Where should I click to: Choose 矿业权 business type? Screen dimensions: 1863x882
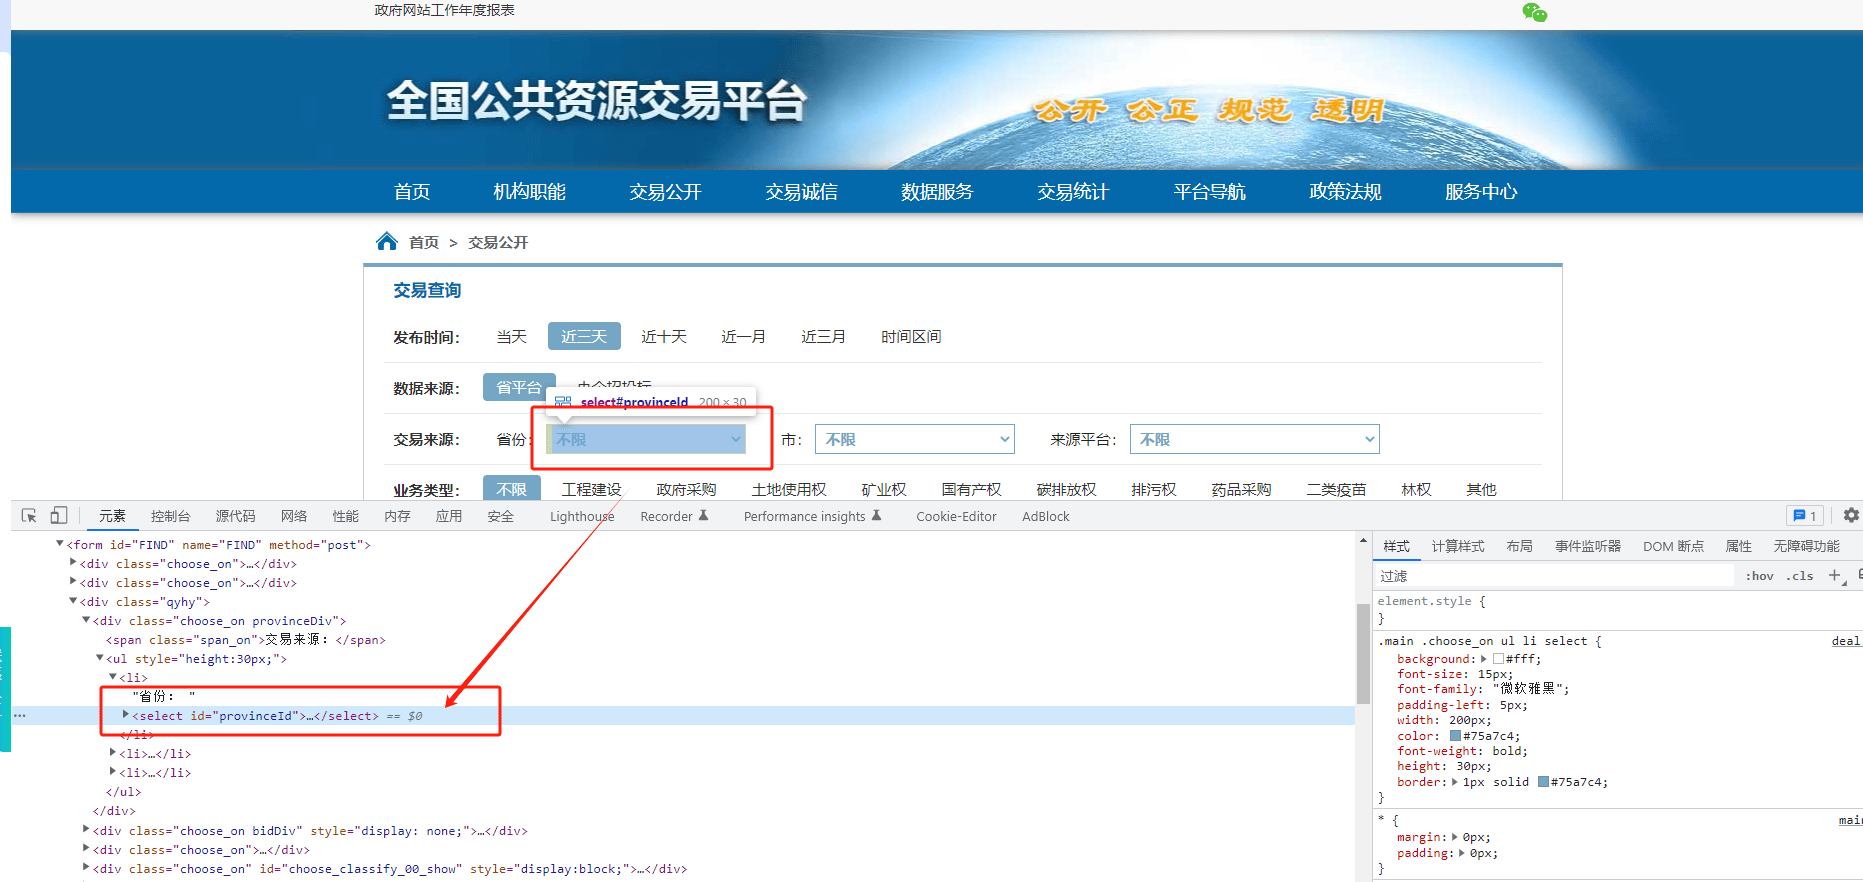point(884,489)
